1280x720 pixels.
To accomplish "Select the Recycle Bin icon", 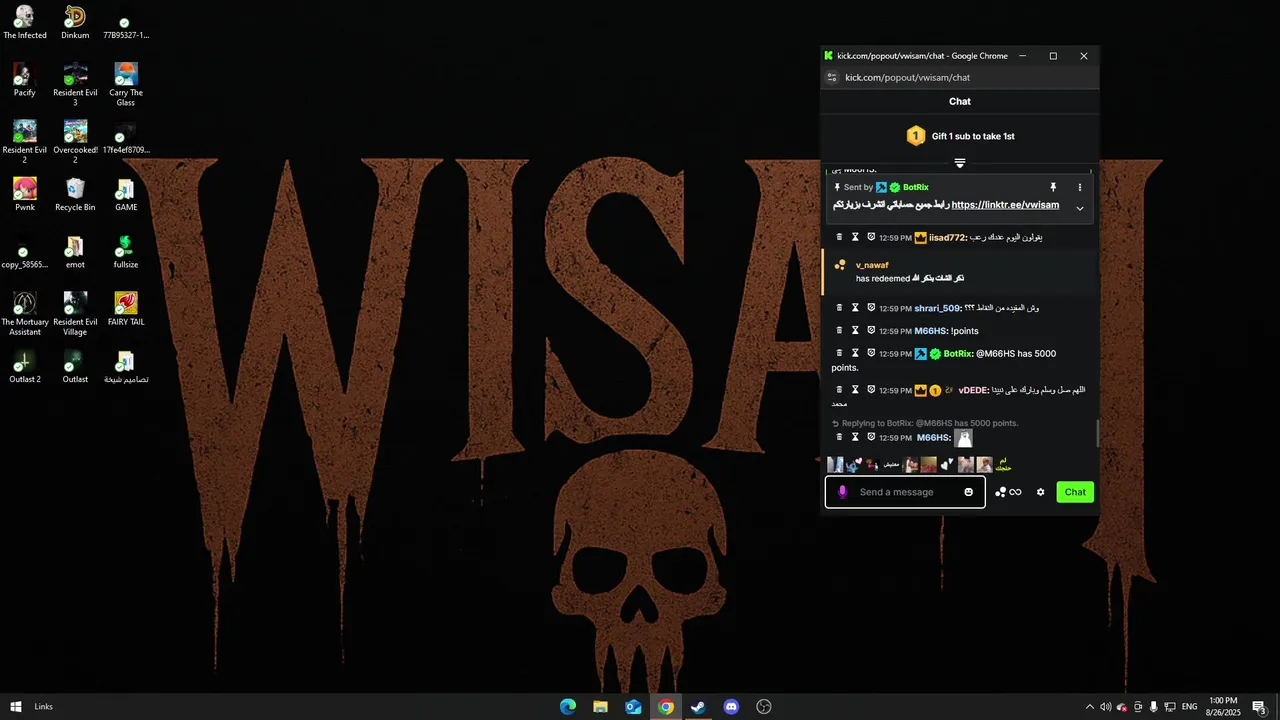I will [75, 195].
